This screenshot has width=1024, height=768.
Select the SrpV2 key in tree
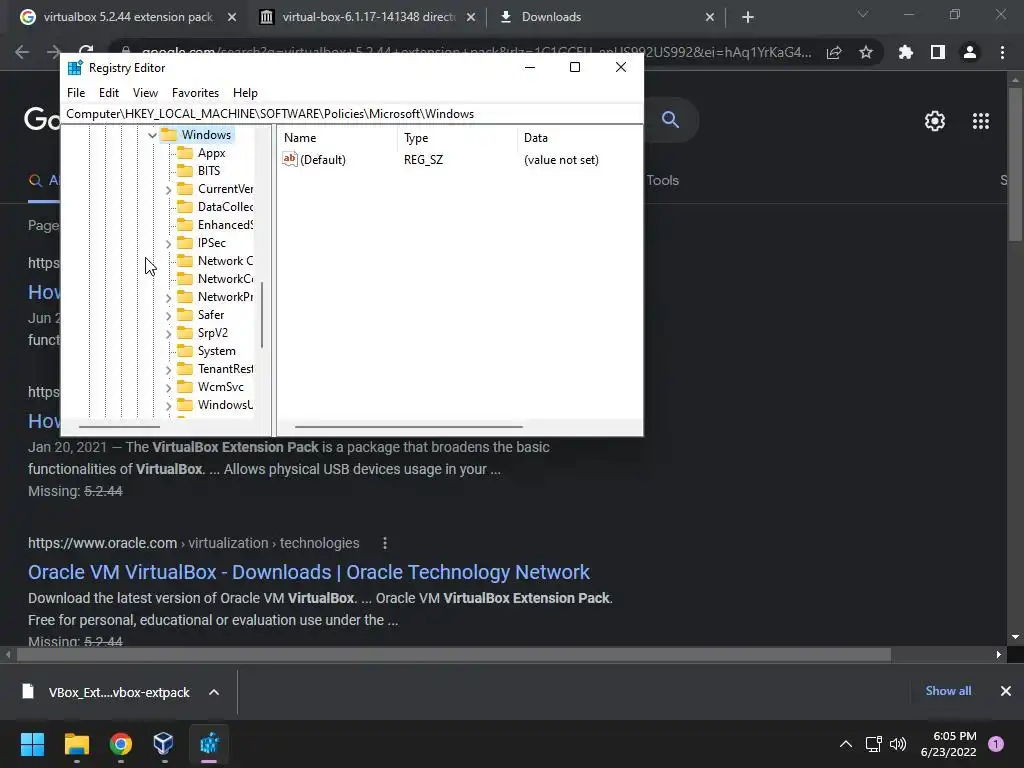[212, 333]
